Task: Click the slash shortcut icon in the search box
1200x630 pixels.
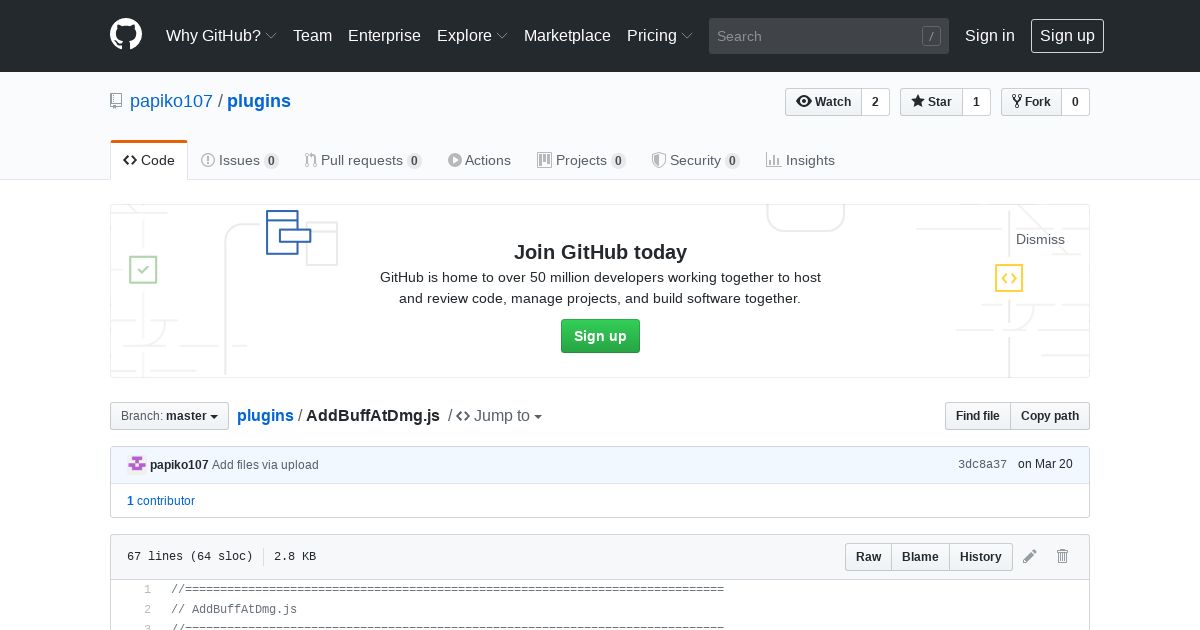Action: point(931,36)
